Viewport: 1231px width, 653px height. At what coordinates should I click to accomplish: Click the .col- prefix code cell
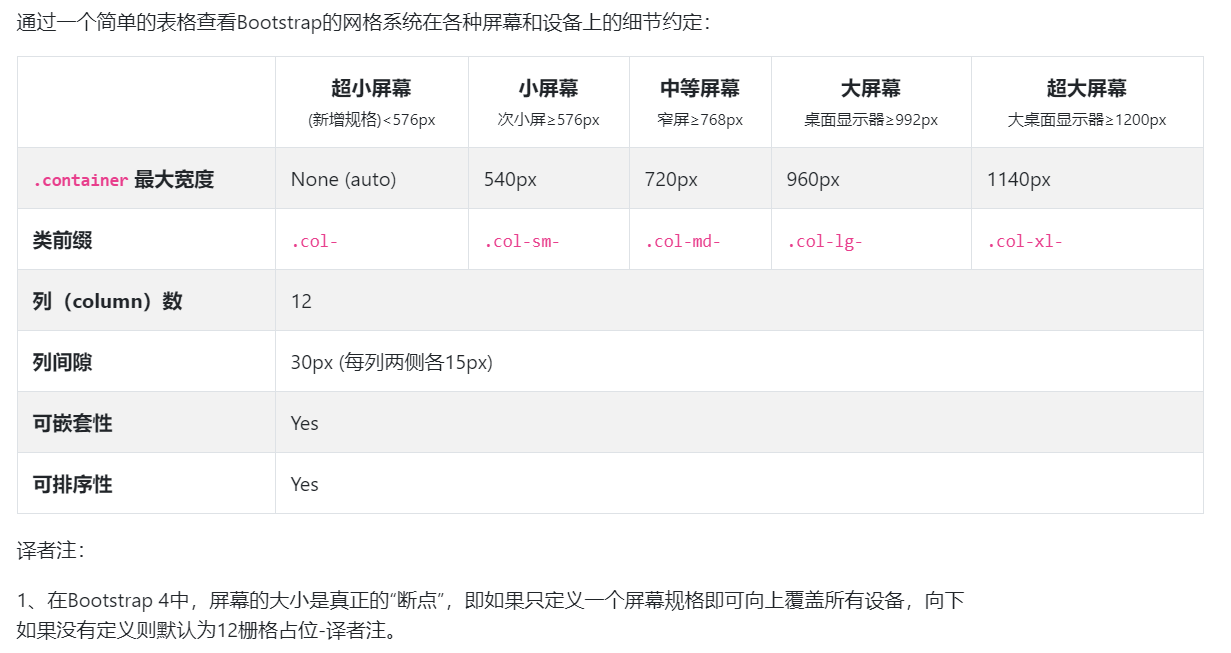tap(315, 242)
